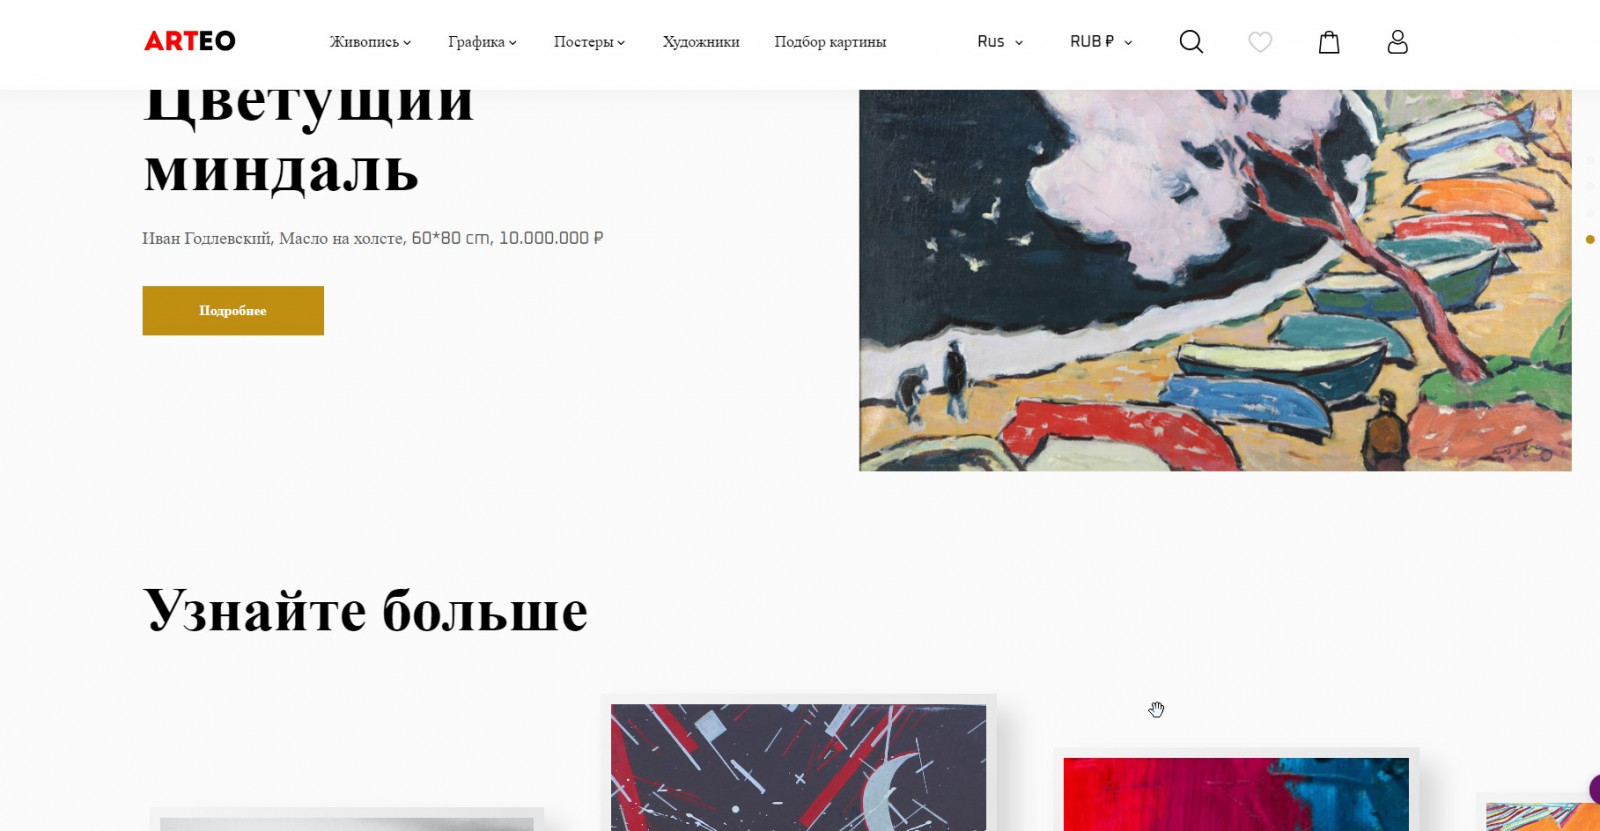Viewport: 1600px width, 831px height.
Task: Open the Подбор картины menu item
Action: pyautogui.click(x=830, y=42)
